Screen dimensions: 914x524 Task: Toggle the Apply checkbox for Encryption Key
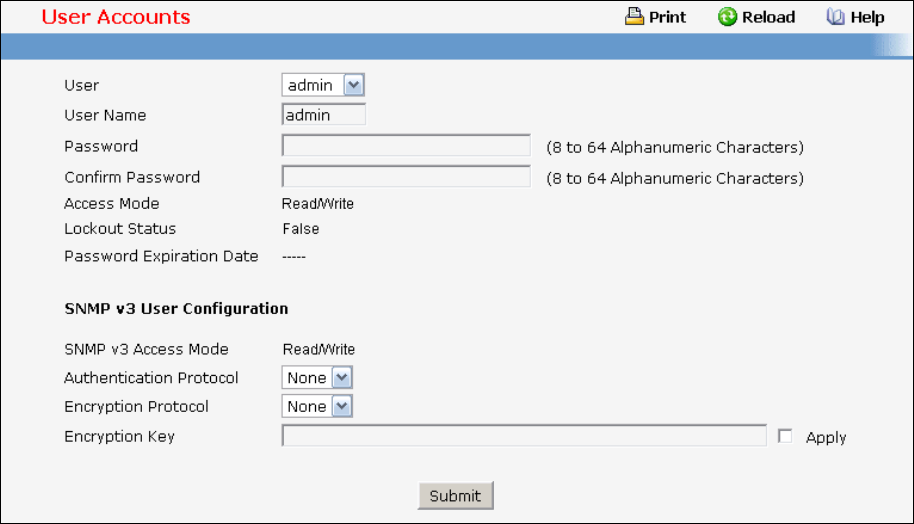(x=785, y=436)
